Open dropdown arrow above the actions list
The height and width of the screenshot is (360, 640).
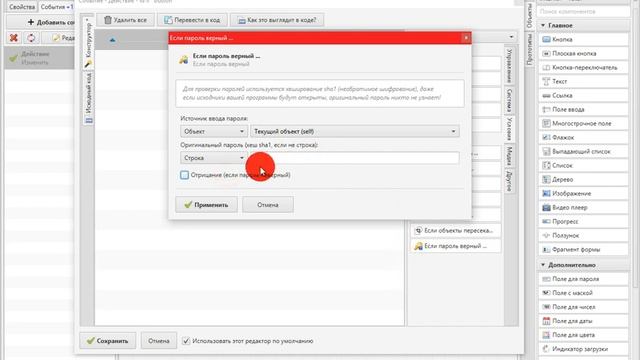tap(511, 37)
